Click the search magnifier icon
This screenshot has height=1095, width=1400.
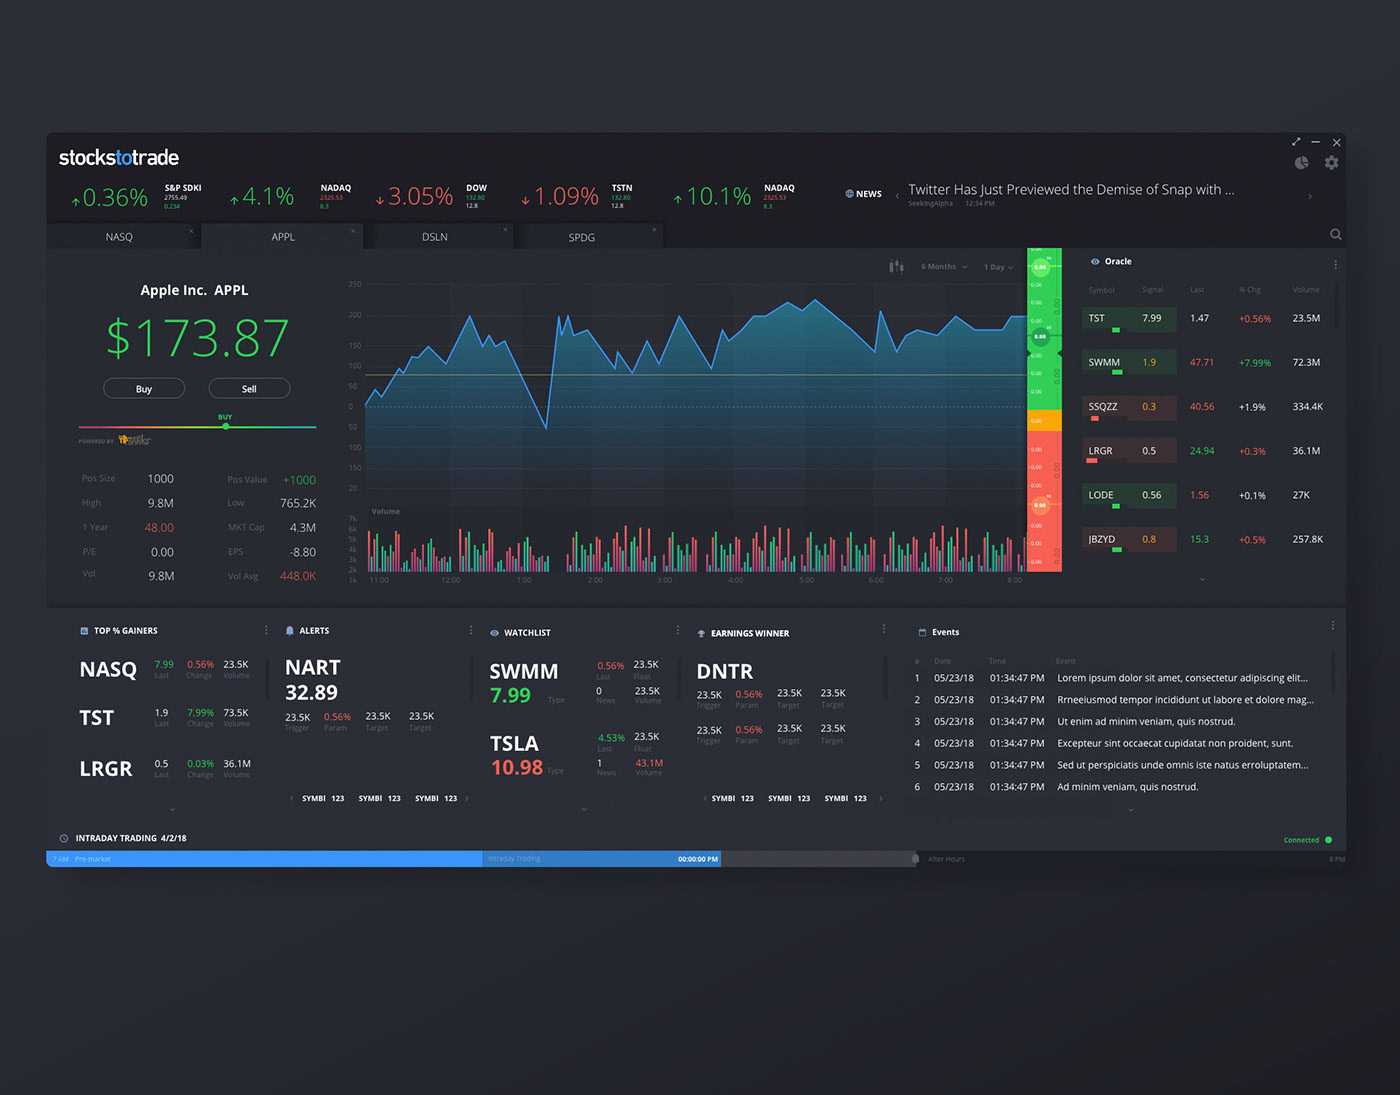[x=1336, y=235]
